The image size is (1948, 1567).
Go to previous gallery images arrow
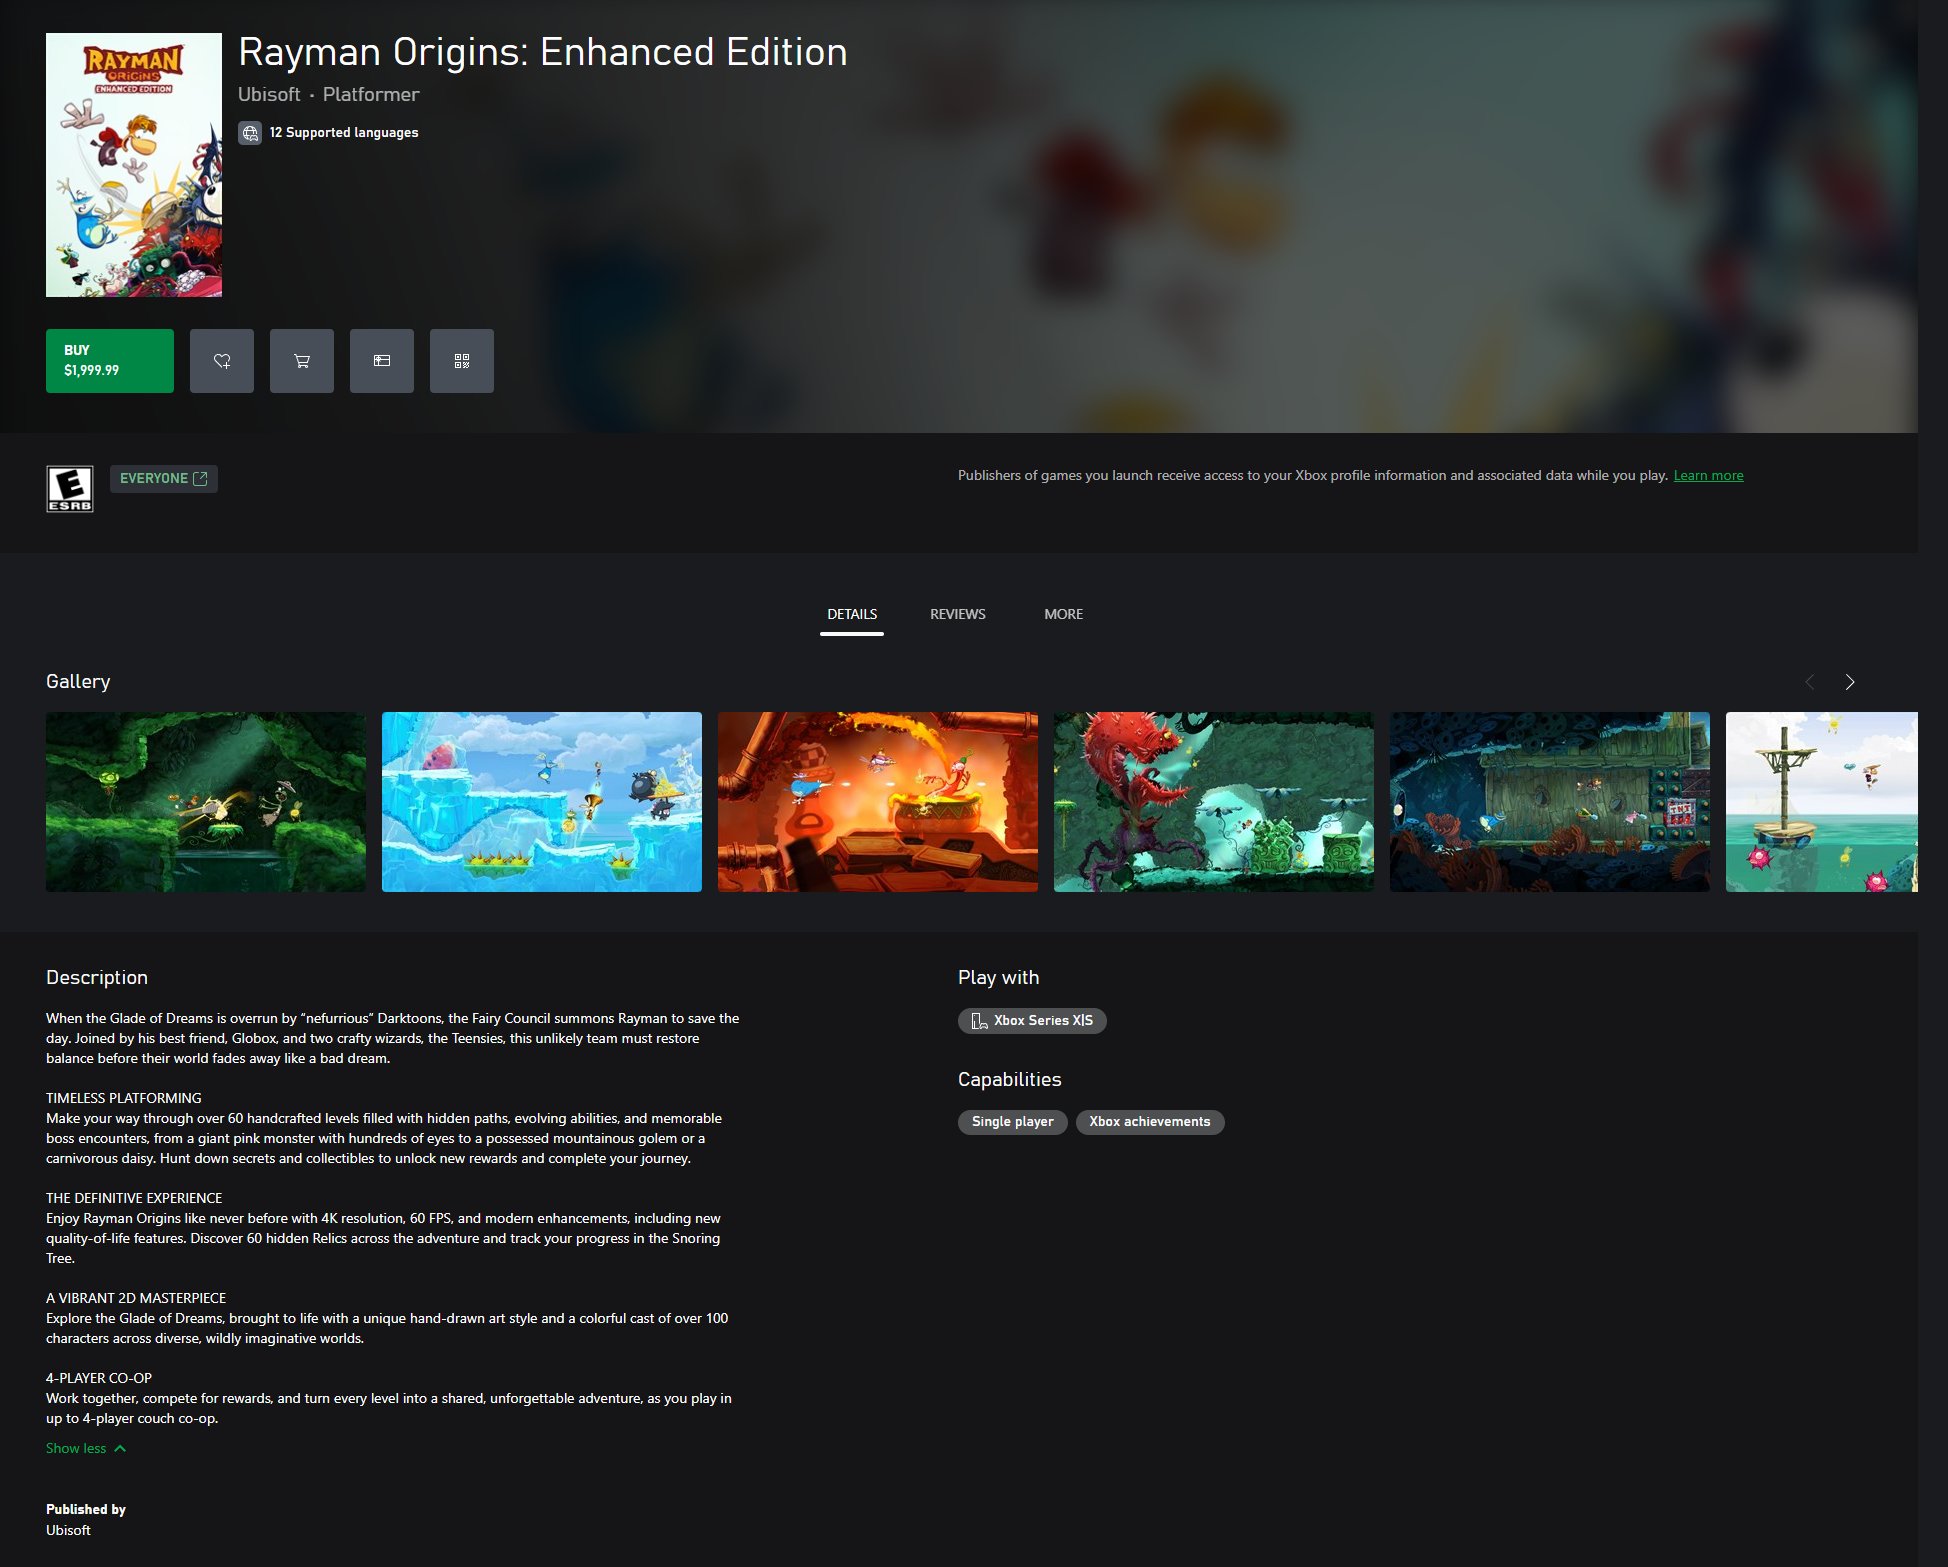1810,682
